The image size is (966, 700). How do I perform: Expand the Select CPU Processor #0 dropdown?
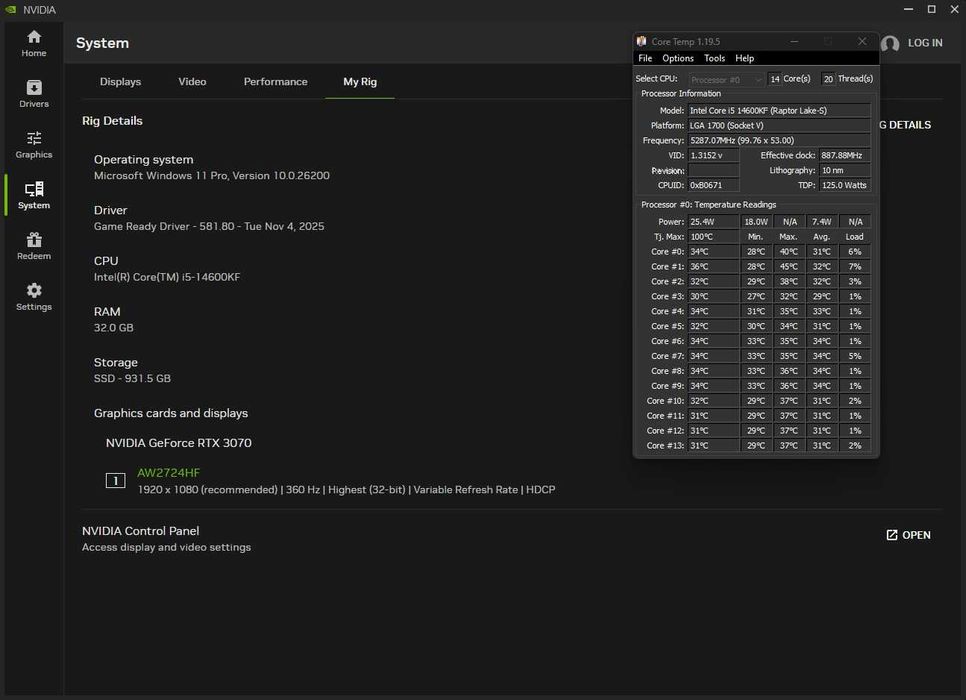click(x=727, y=79)
